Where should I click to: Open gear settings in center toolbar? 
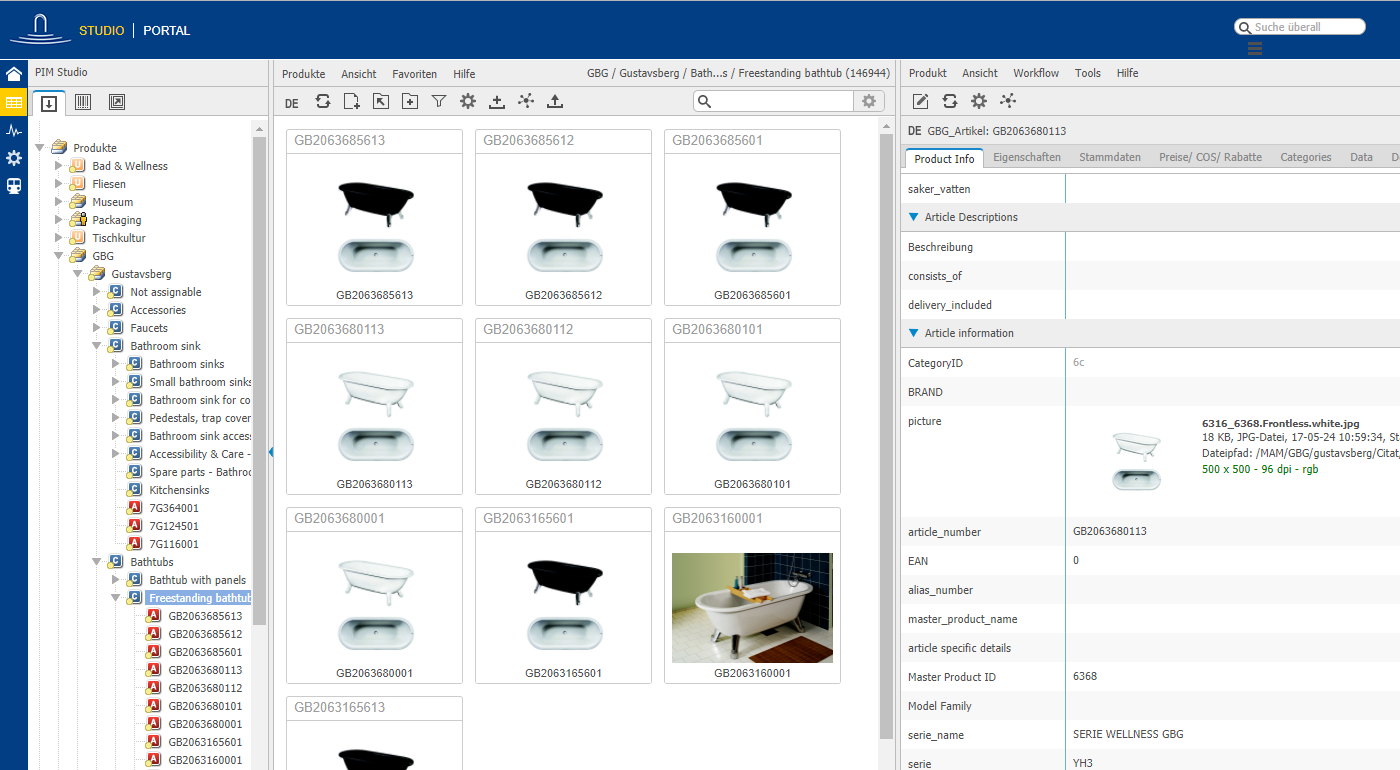[x=468, y=101]
